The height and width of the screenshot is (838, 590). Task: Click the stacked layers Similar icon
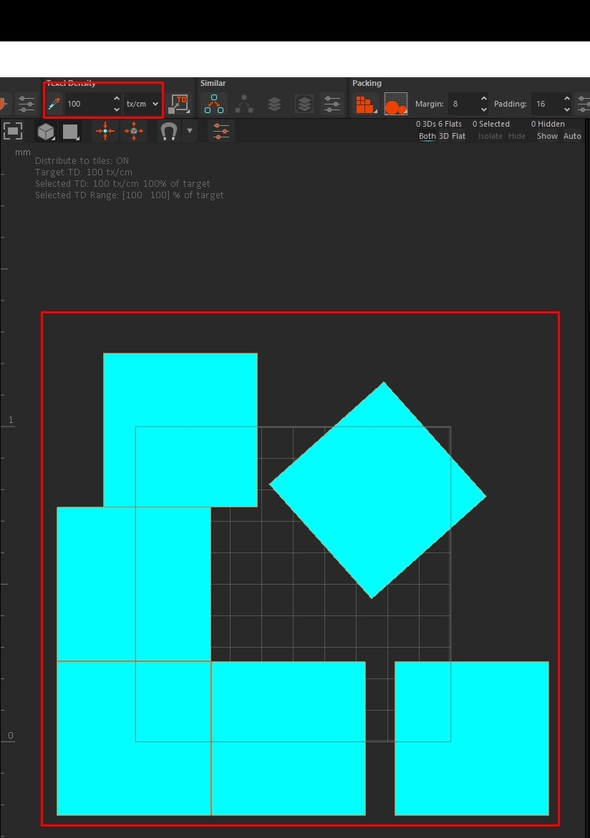274,104
